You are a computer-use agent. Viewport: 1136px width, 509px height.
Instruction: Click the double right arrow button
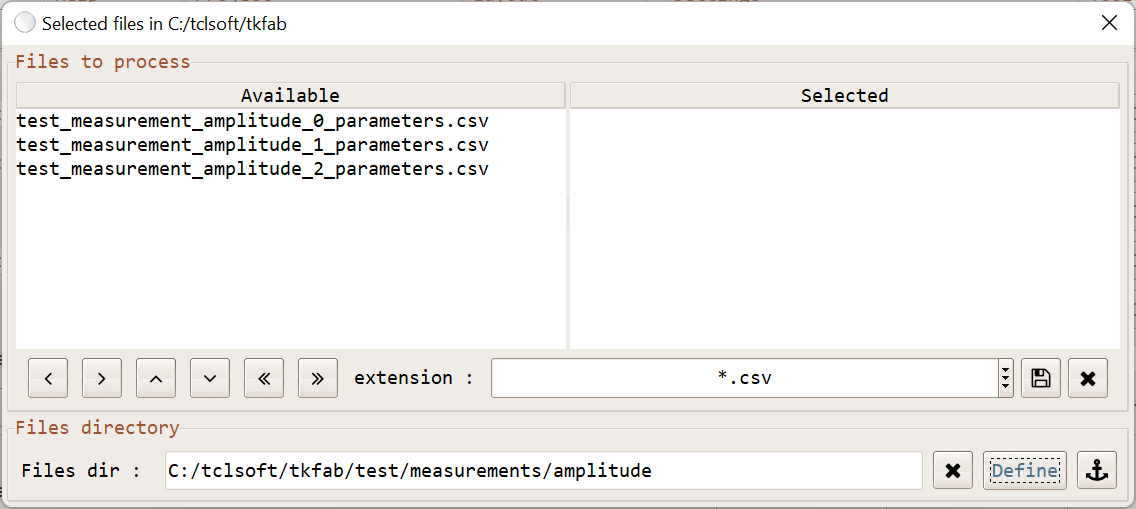[x=318, y=379]
